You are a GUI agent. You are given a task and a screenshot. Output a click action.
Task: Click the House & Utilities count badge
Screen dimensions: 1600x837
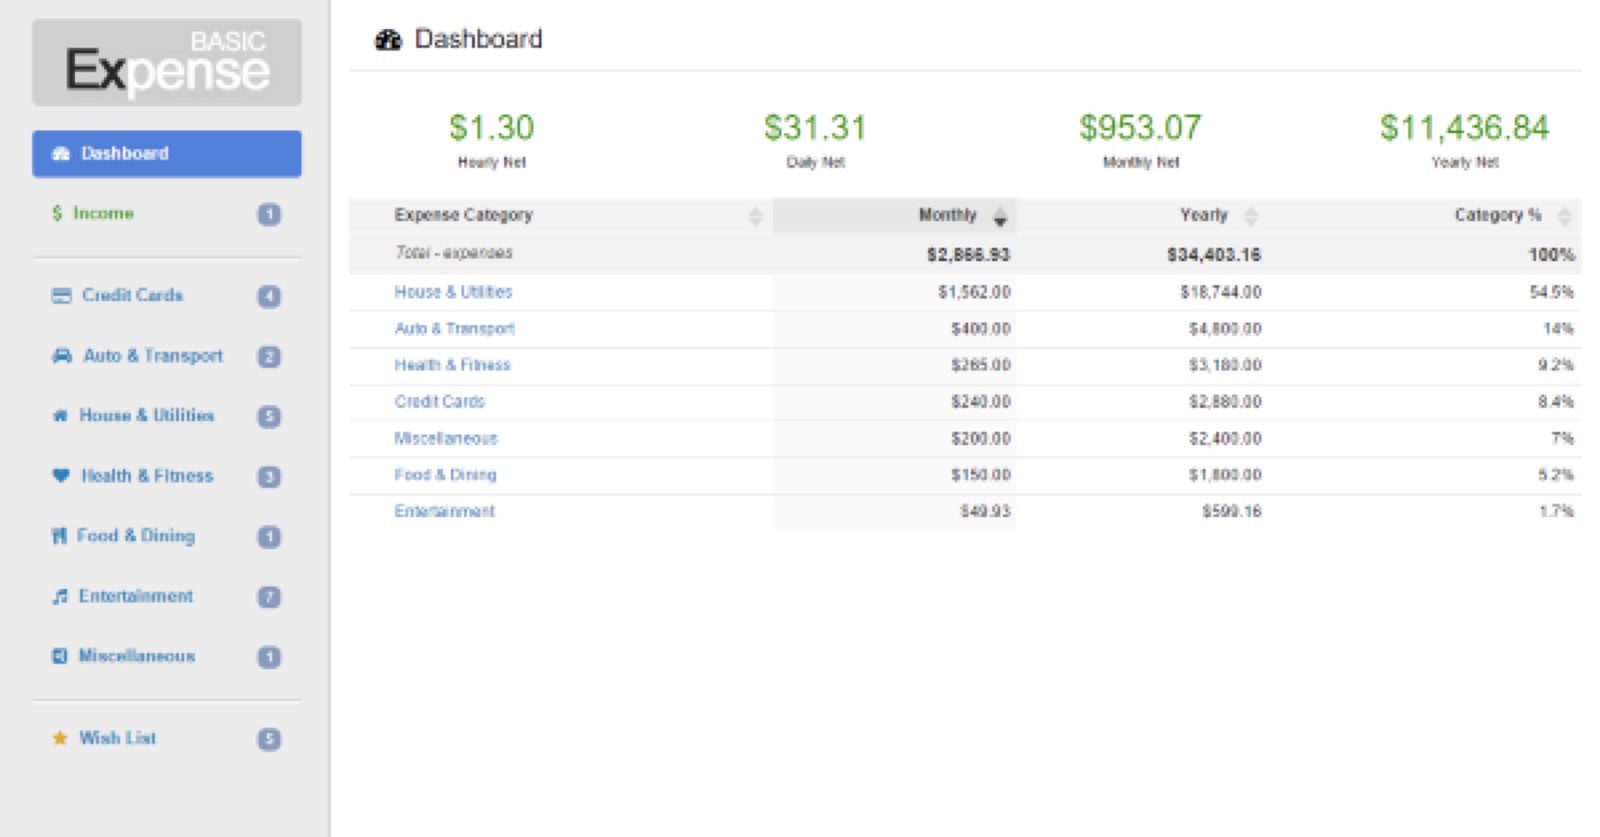pos(269,416)
